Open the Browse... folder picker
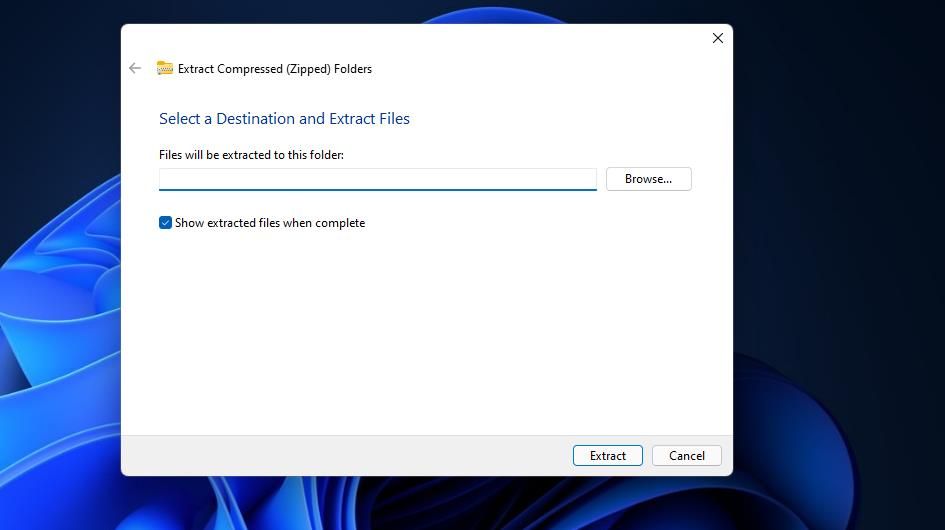This screenshot has height=530, width=945. pyautogui.click(x=648, y=179)
